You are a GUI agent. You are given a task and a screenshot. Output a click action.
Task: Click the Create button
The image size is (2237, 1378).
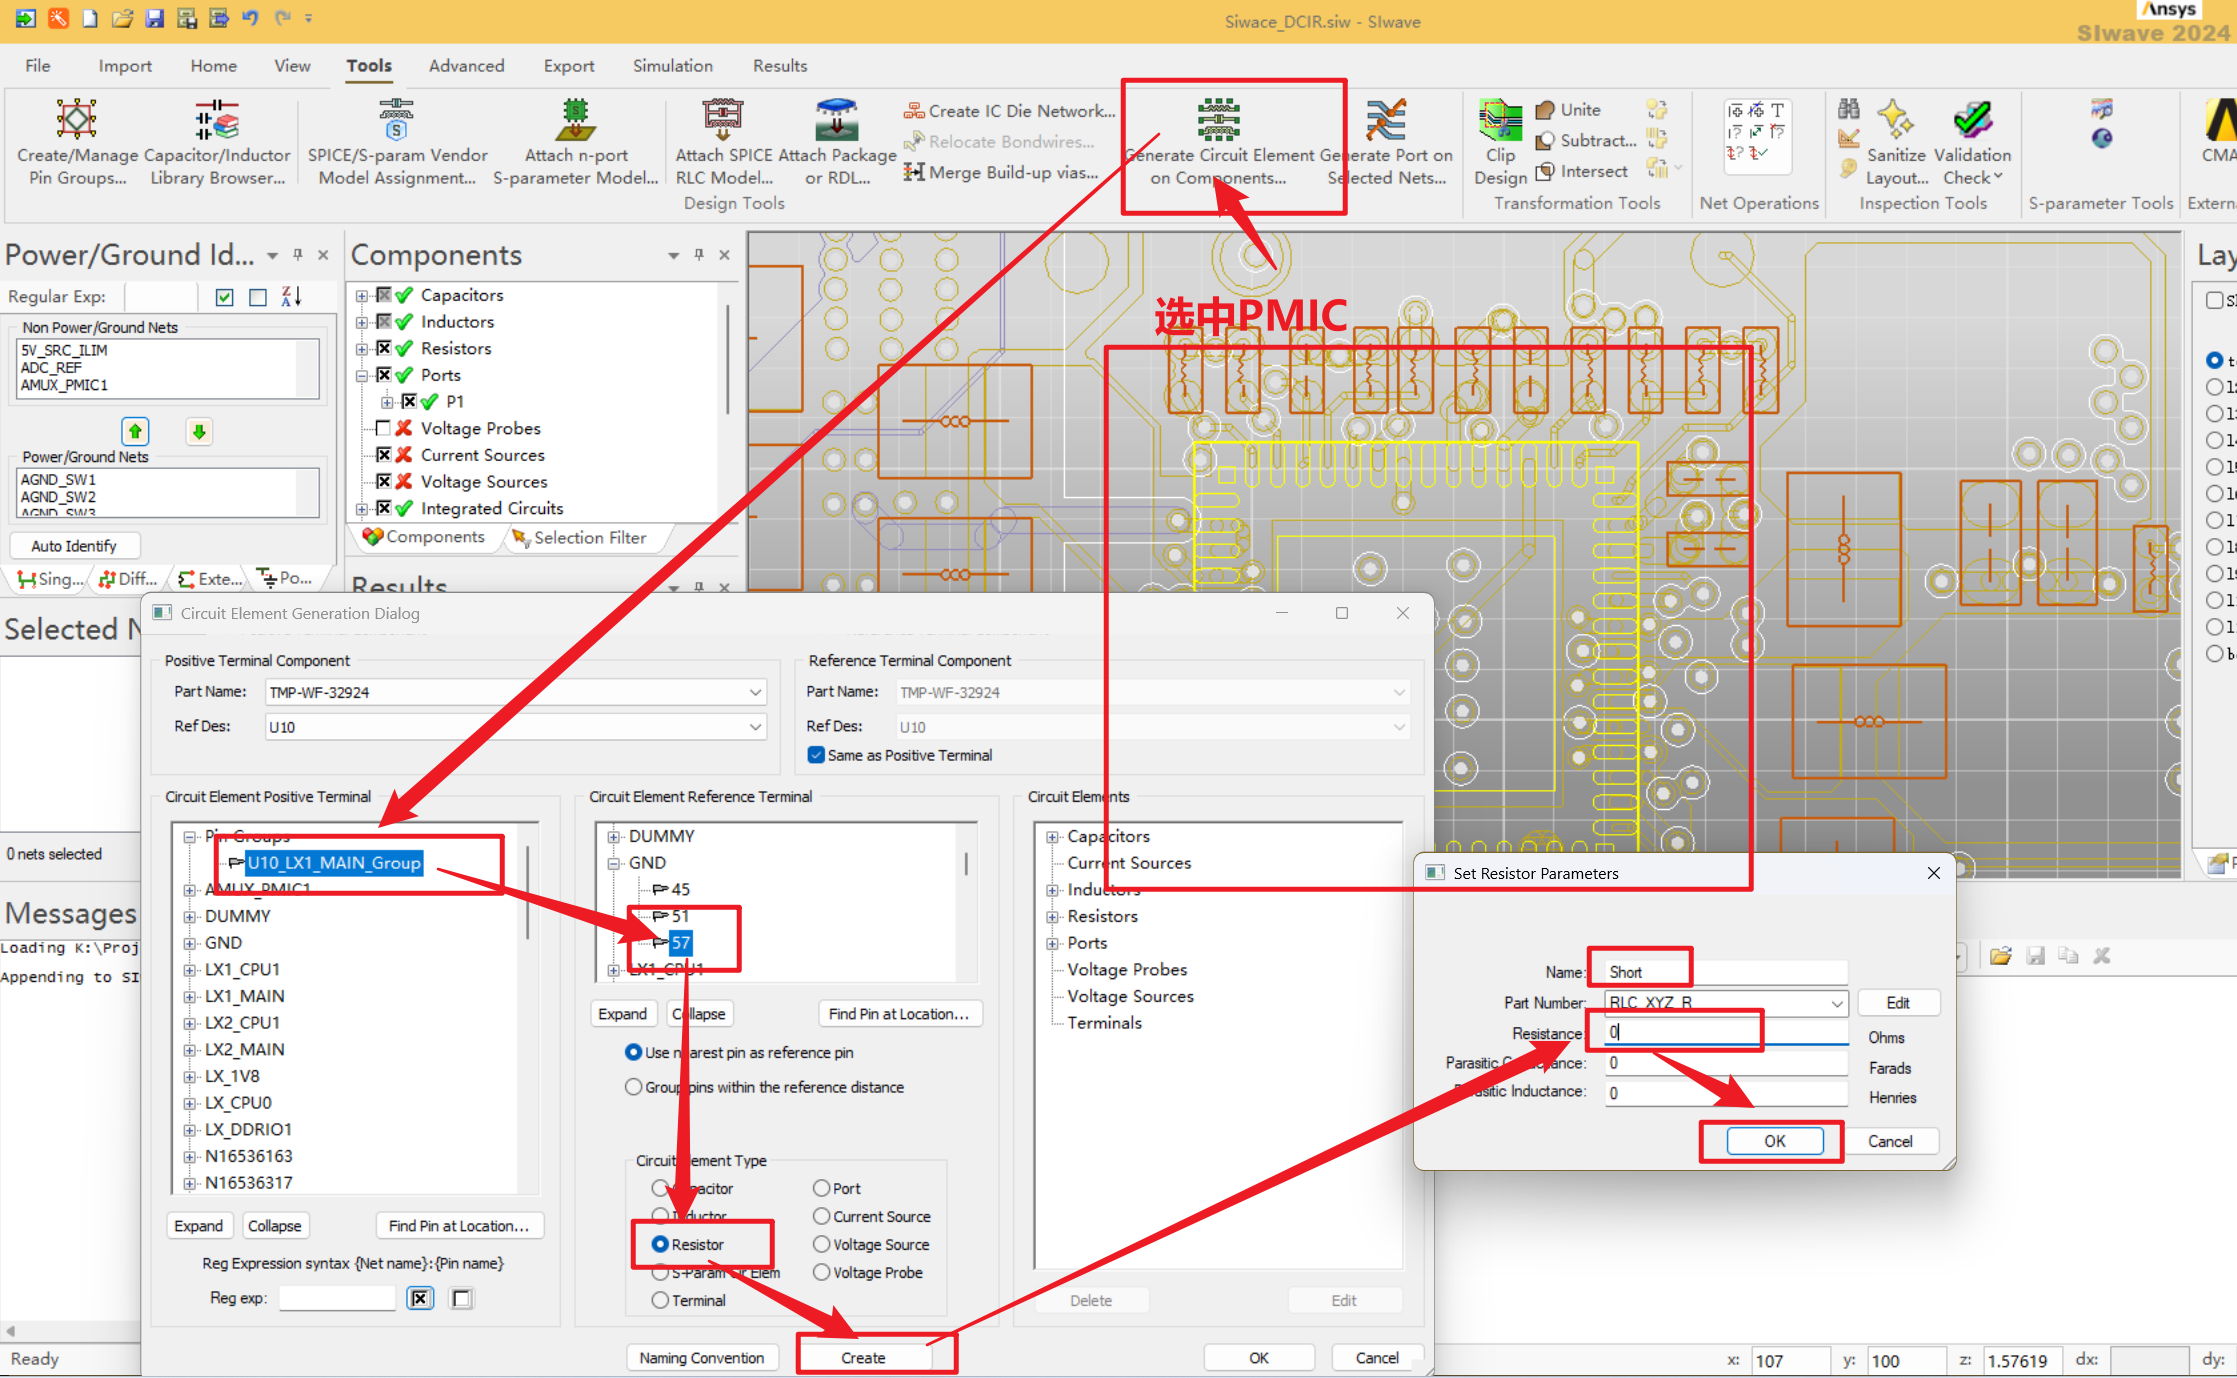[863, 1357]
